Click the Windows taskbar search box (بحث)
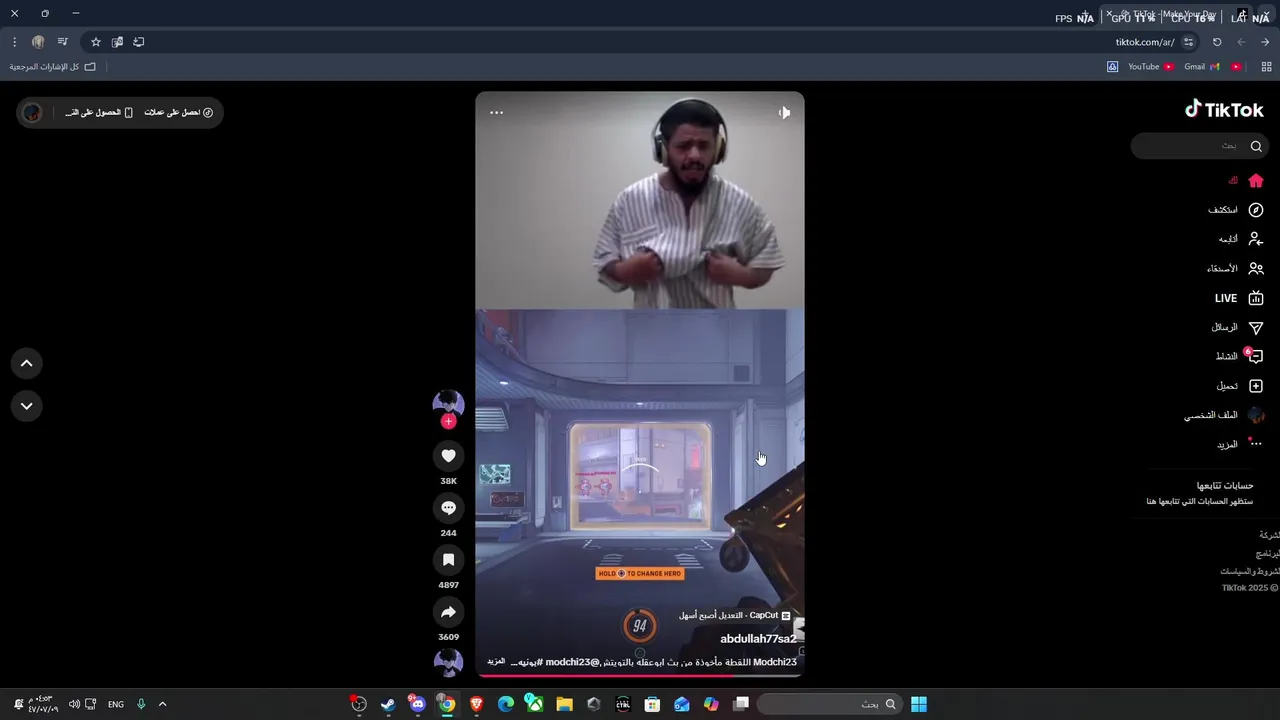The image size is (1280, 720). click(828, 704)
